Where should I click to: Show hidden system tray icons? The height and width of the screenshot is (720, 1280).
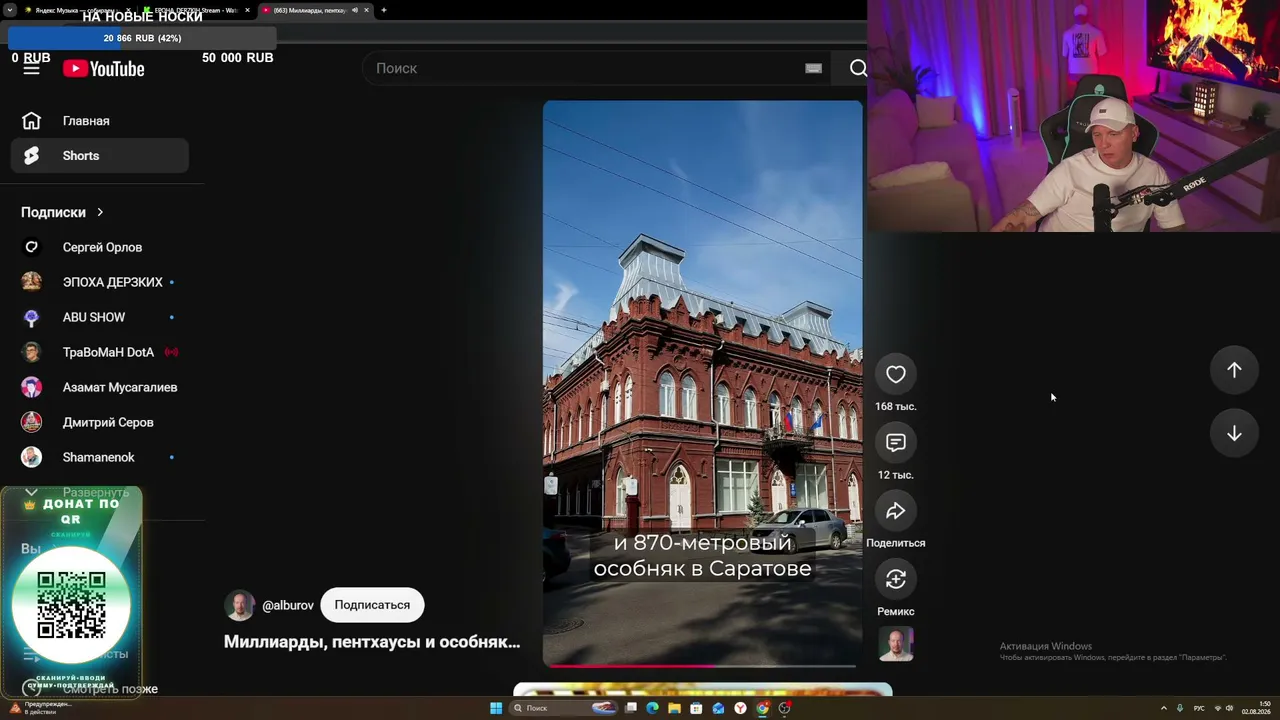coord(1164,708)
